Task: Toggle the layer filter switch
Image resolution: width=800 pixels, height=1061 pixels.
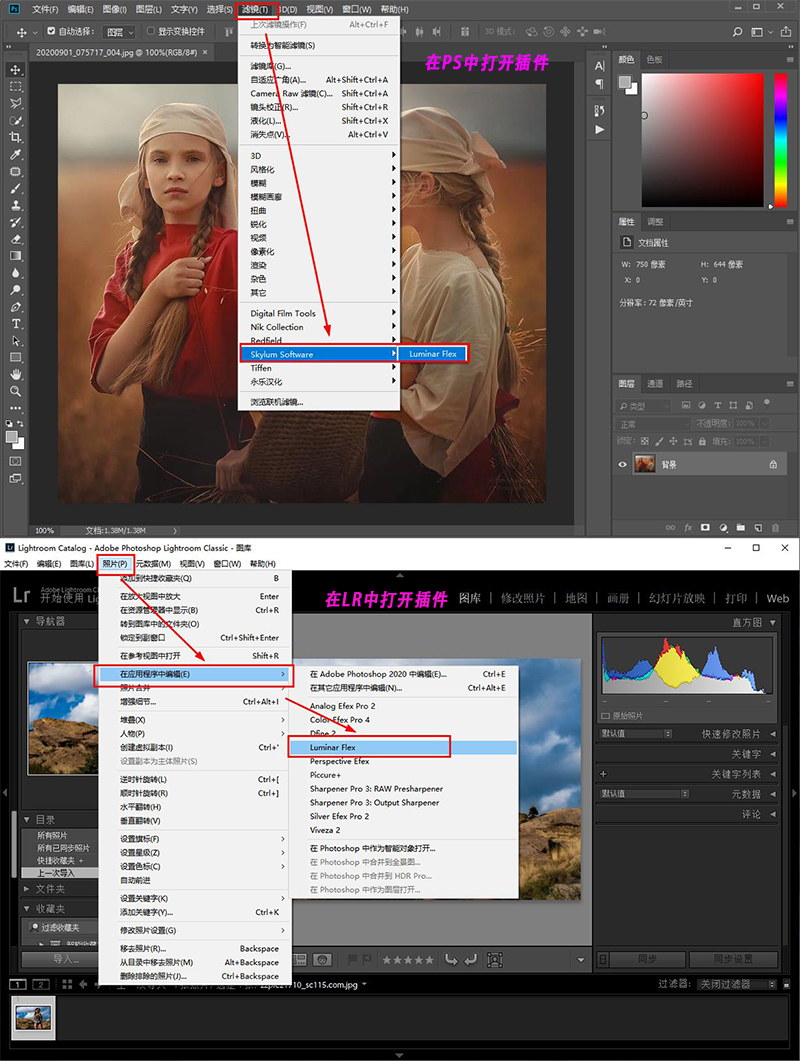Action: (x=767, y=403)
